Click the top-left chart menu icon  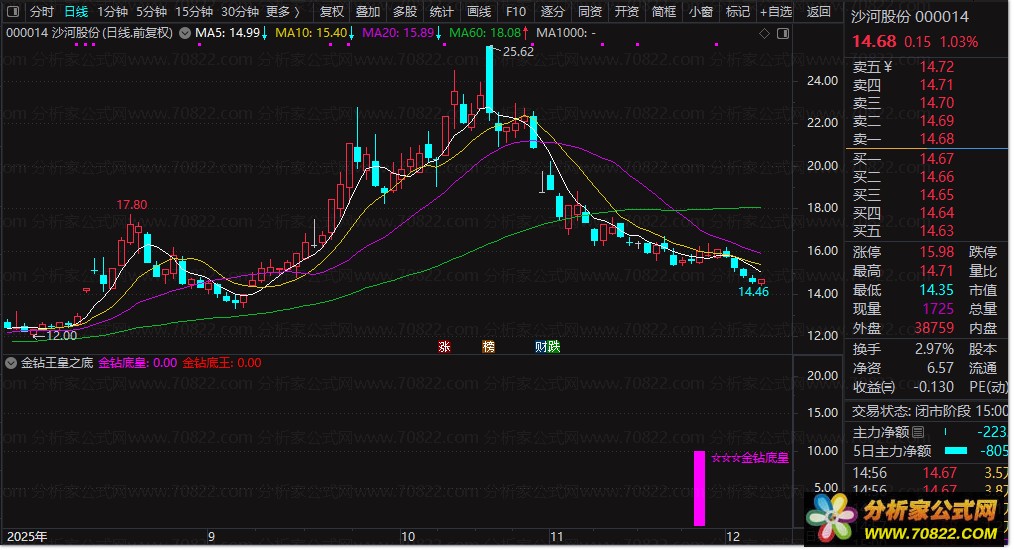(x=12, y=12)
